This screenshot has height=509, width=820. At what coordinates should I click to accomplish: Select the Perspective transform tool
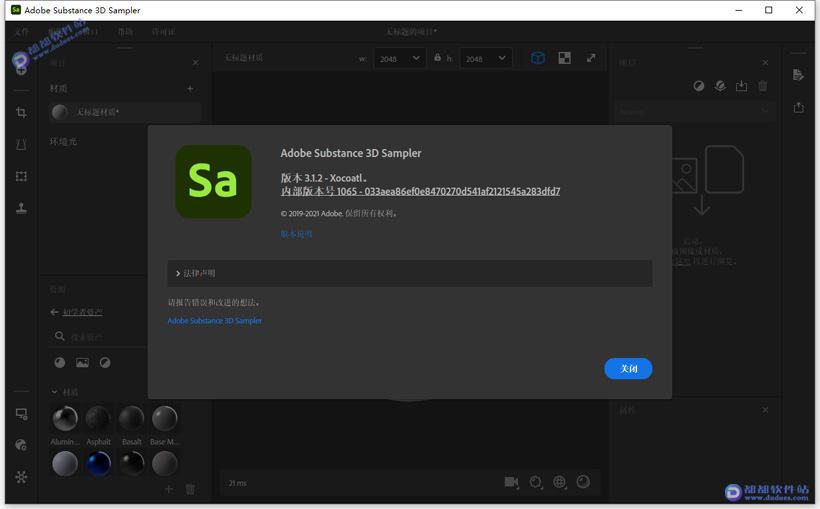pos(21,144)
